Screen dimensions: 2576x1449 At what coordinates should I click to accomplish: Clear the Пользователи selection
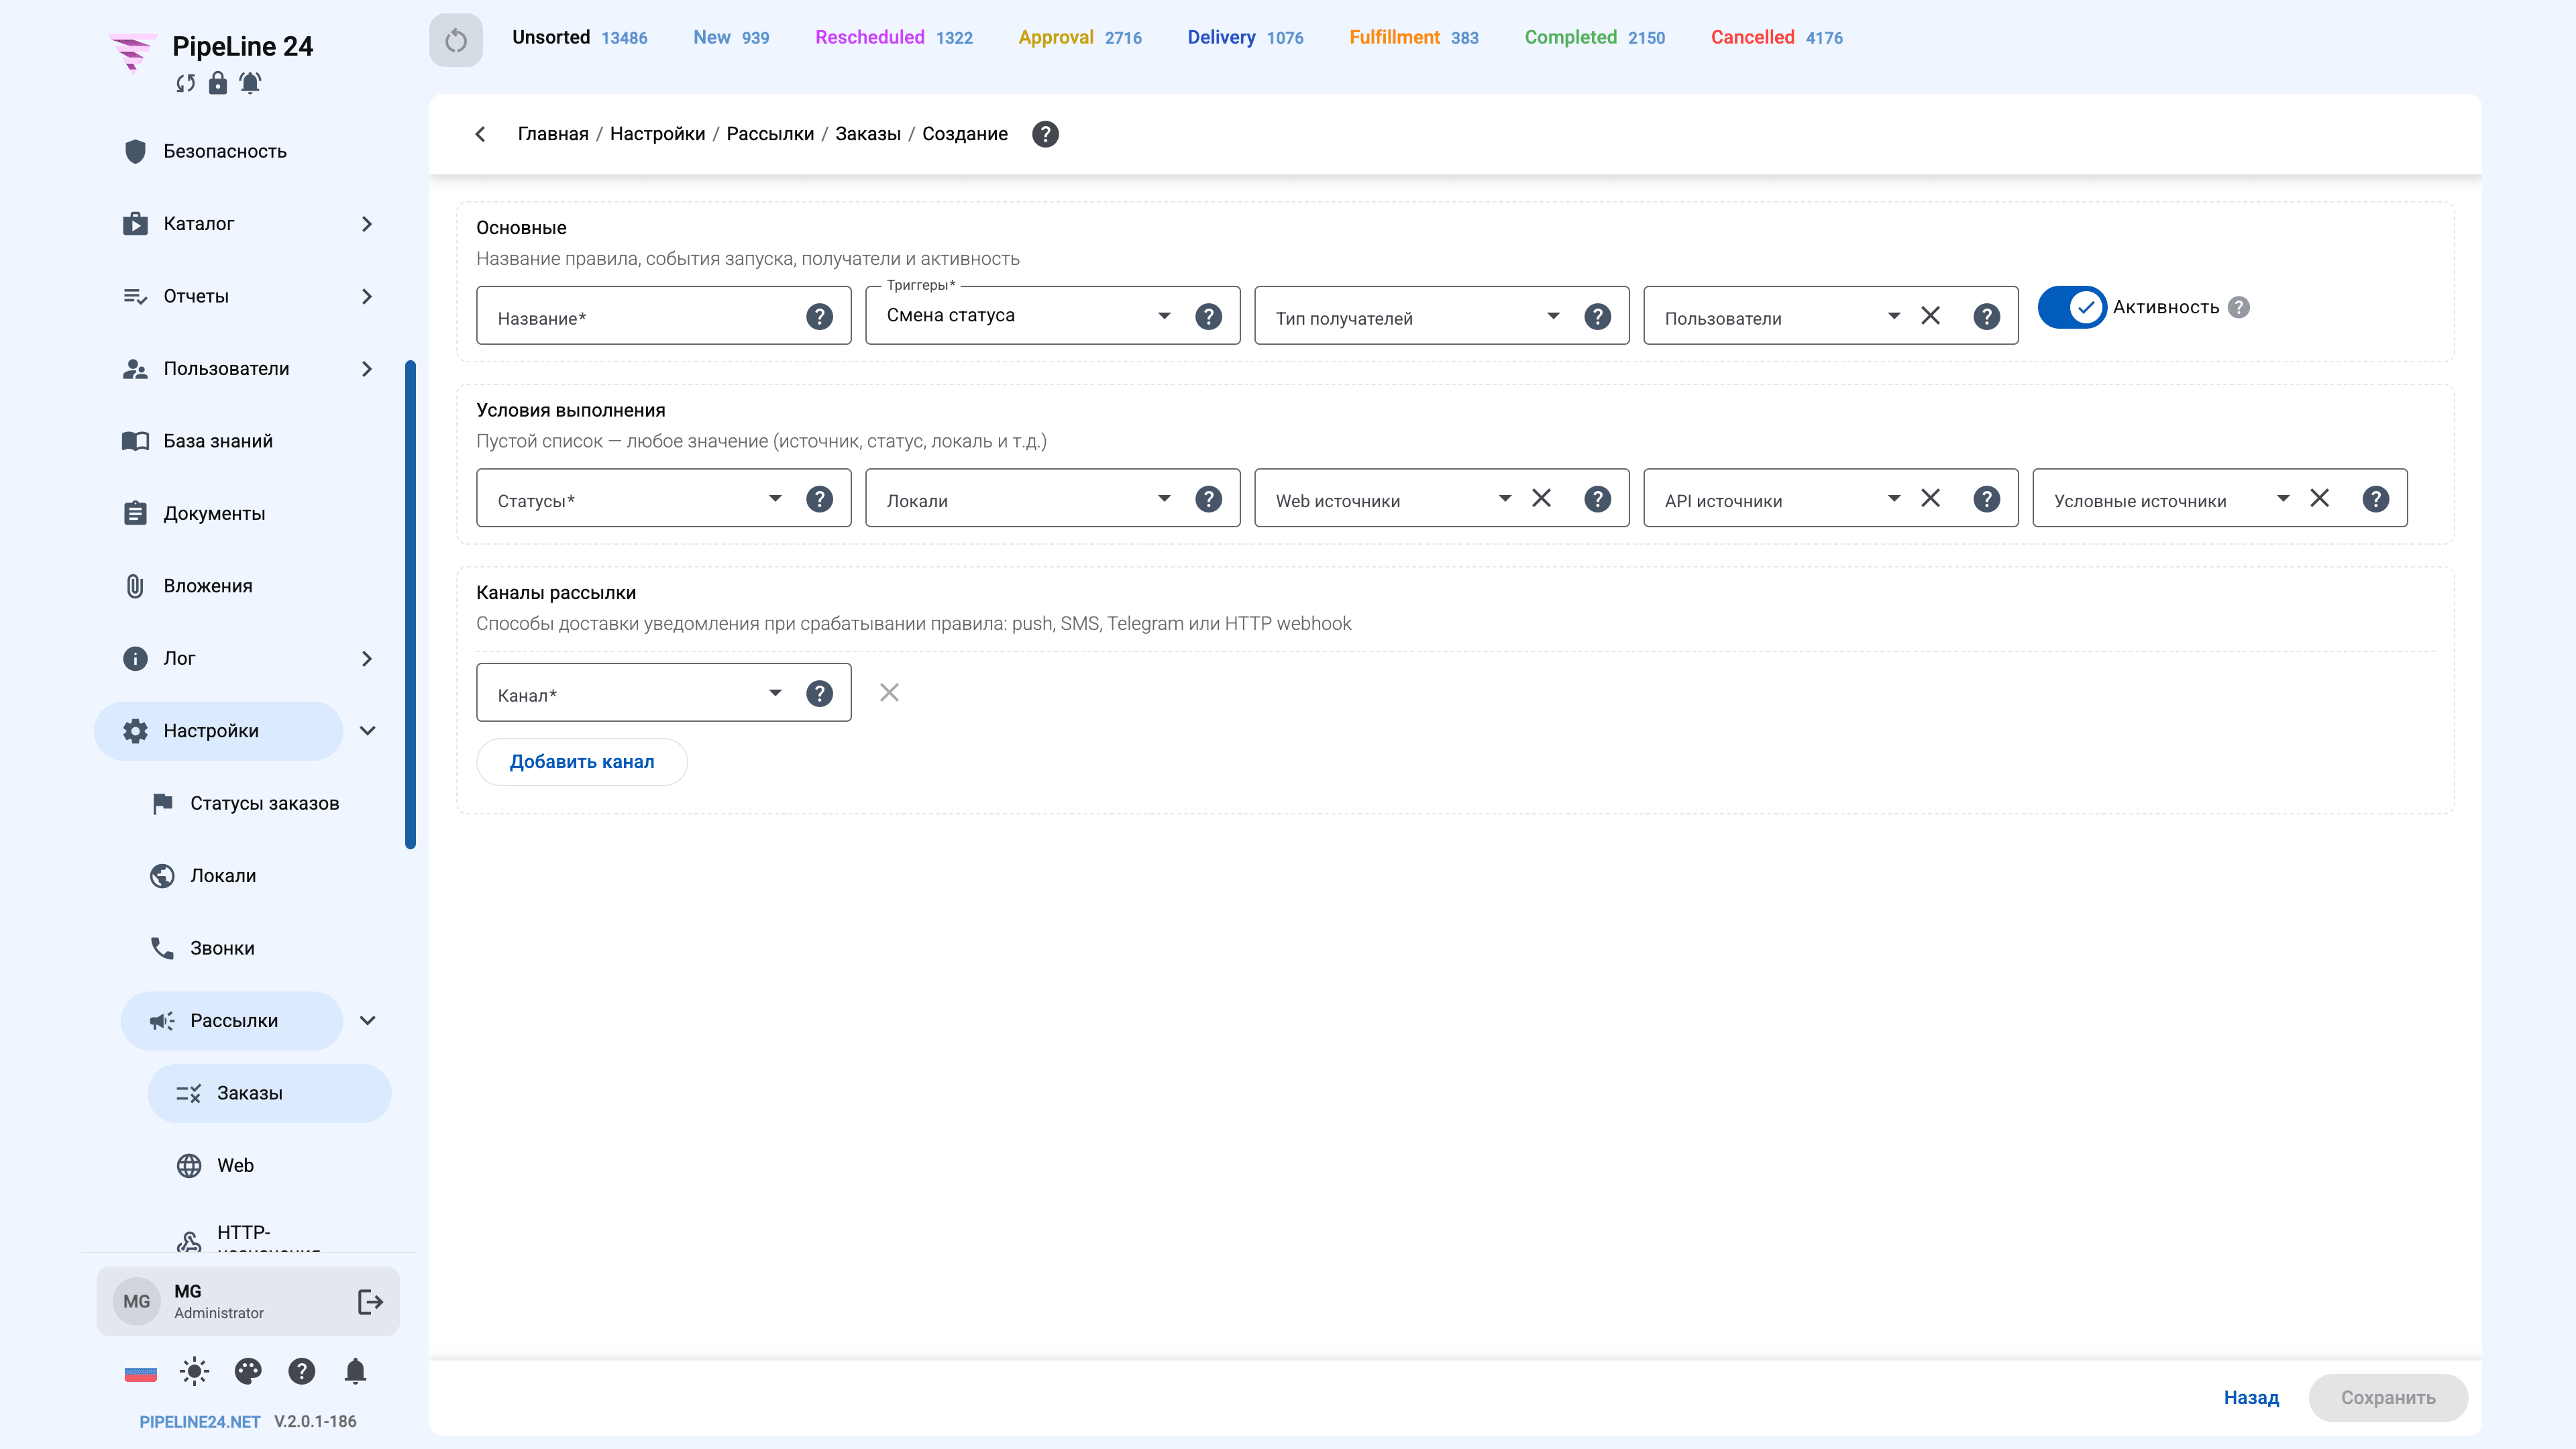1930,316
